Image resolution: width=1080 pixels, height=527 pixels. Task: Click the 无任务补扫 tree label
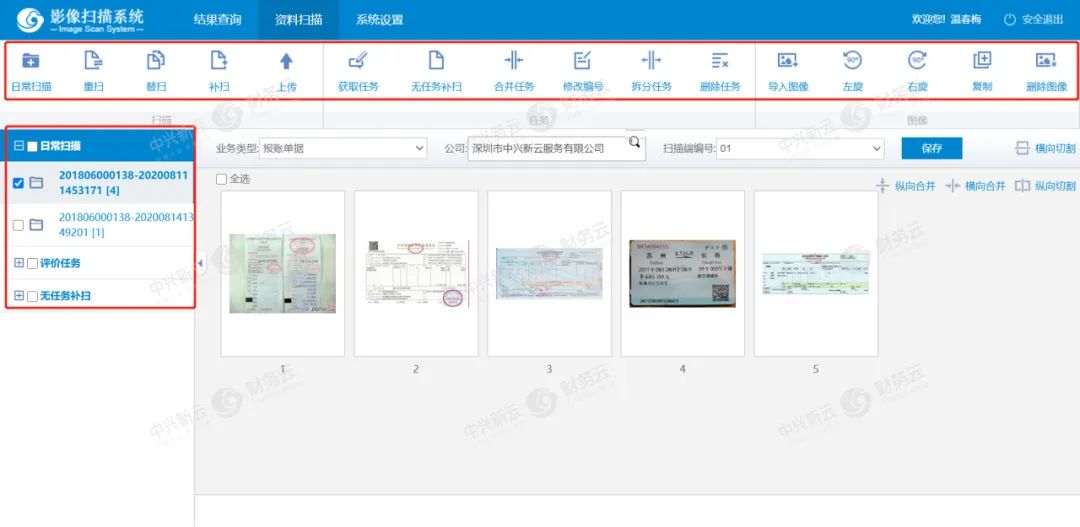click(65, 296)
